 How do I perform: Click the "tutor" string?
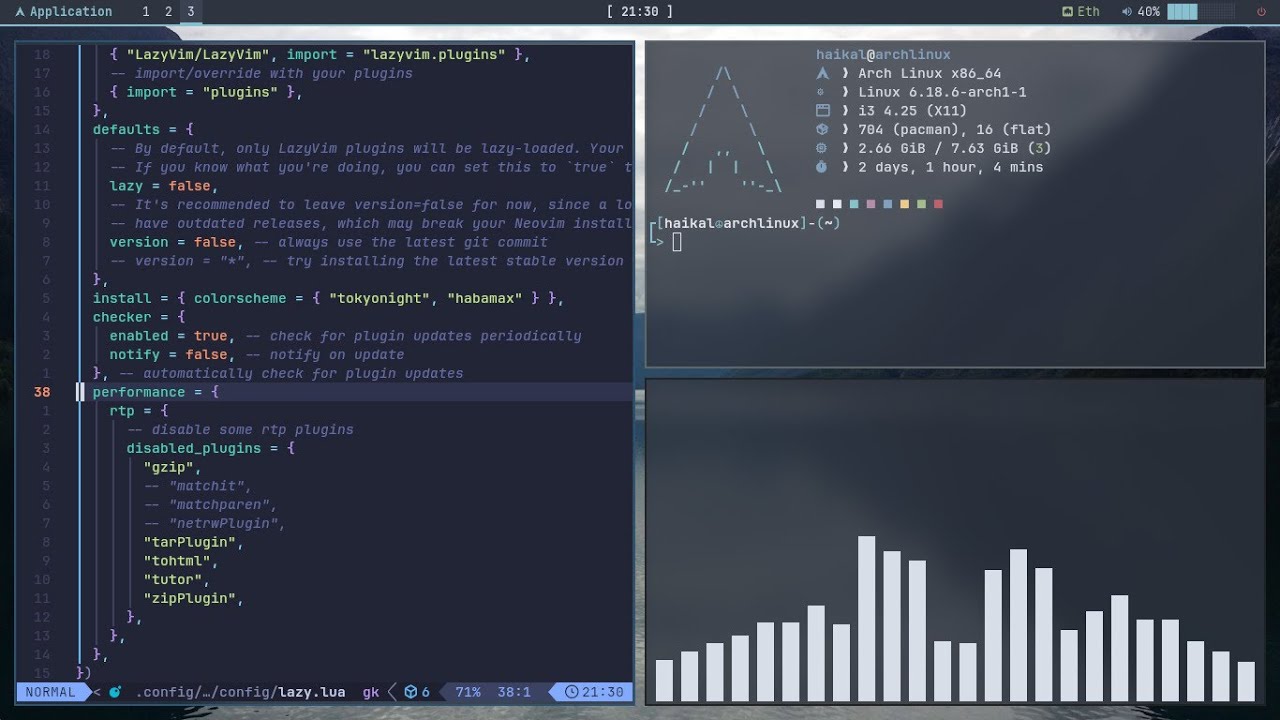click(x=173, y=580)
